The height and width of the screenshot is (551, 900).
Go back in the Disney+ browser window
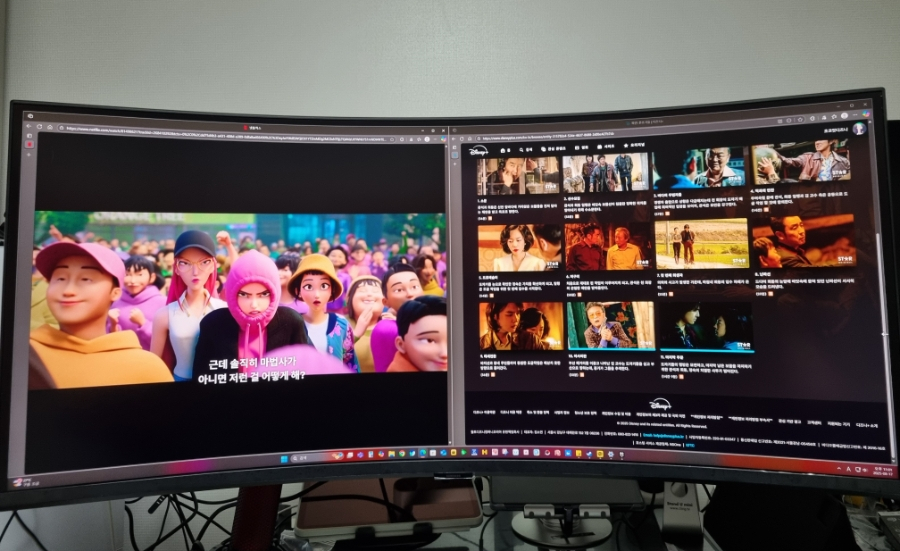pos(453,138)
